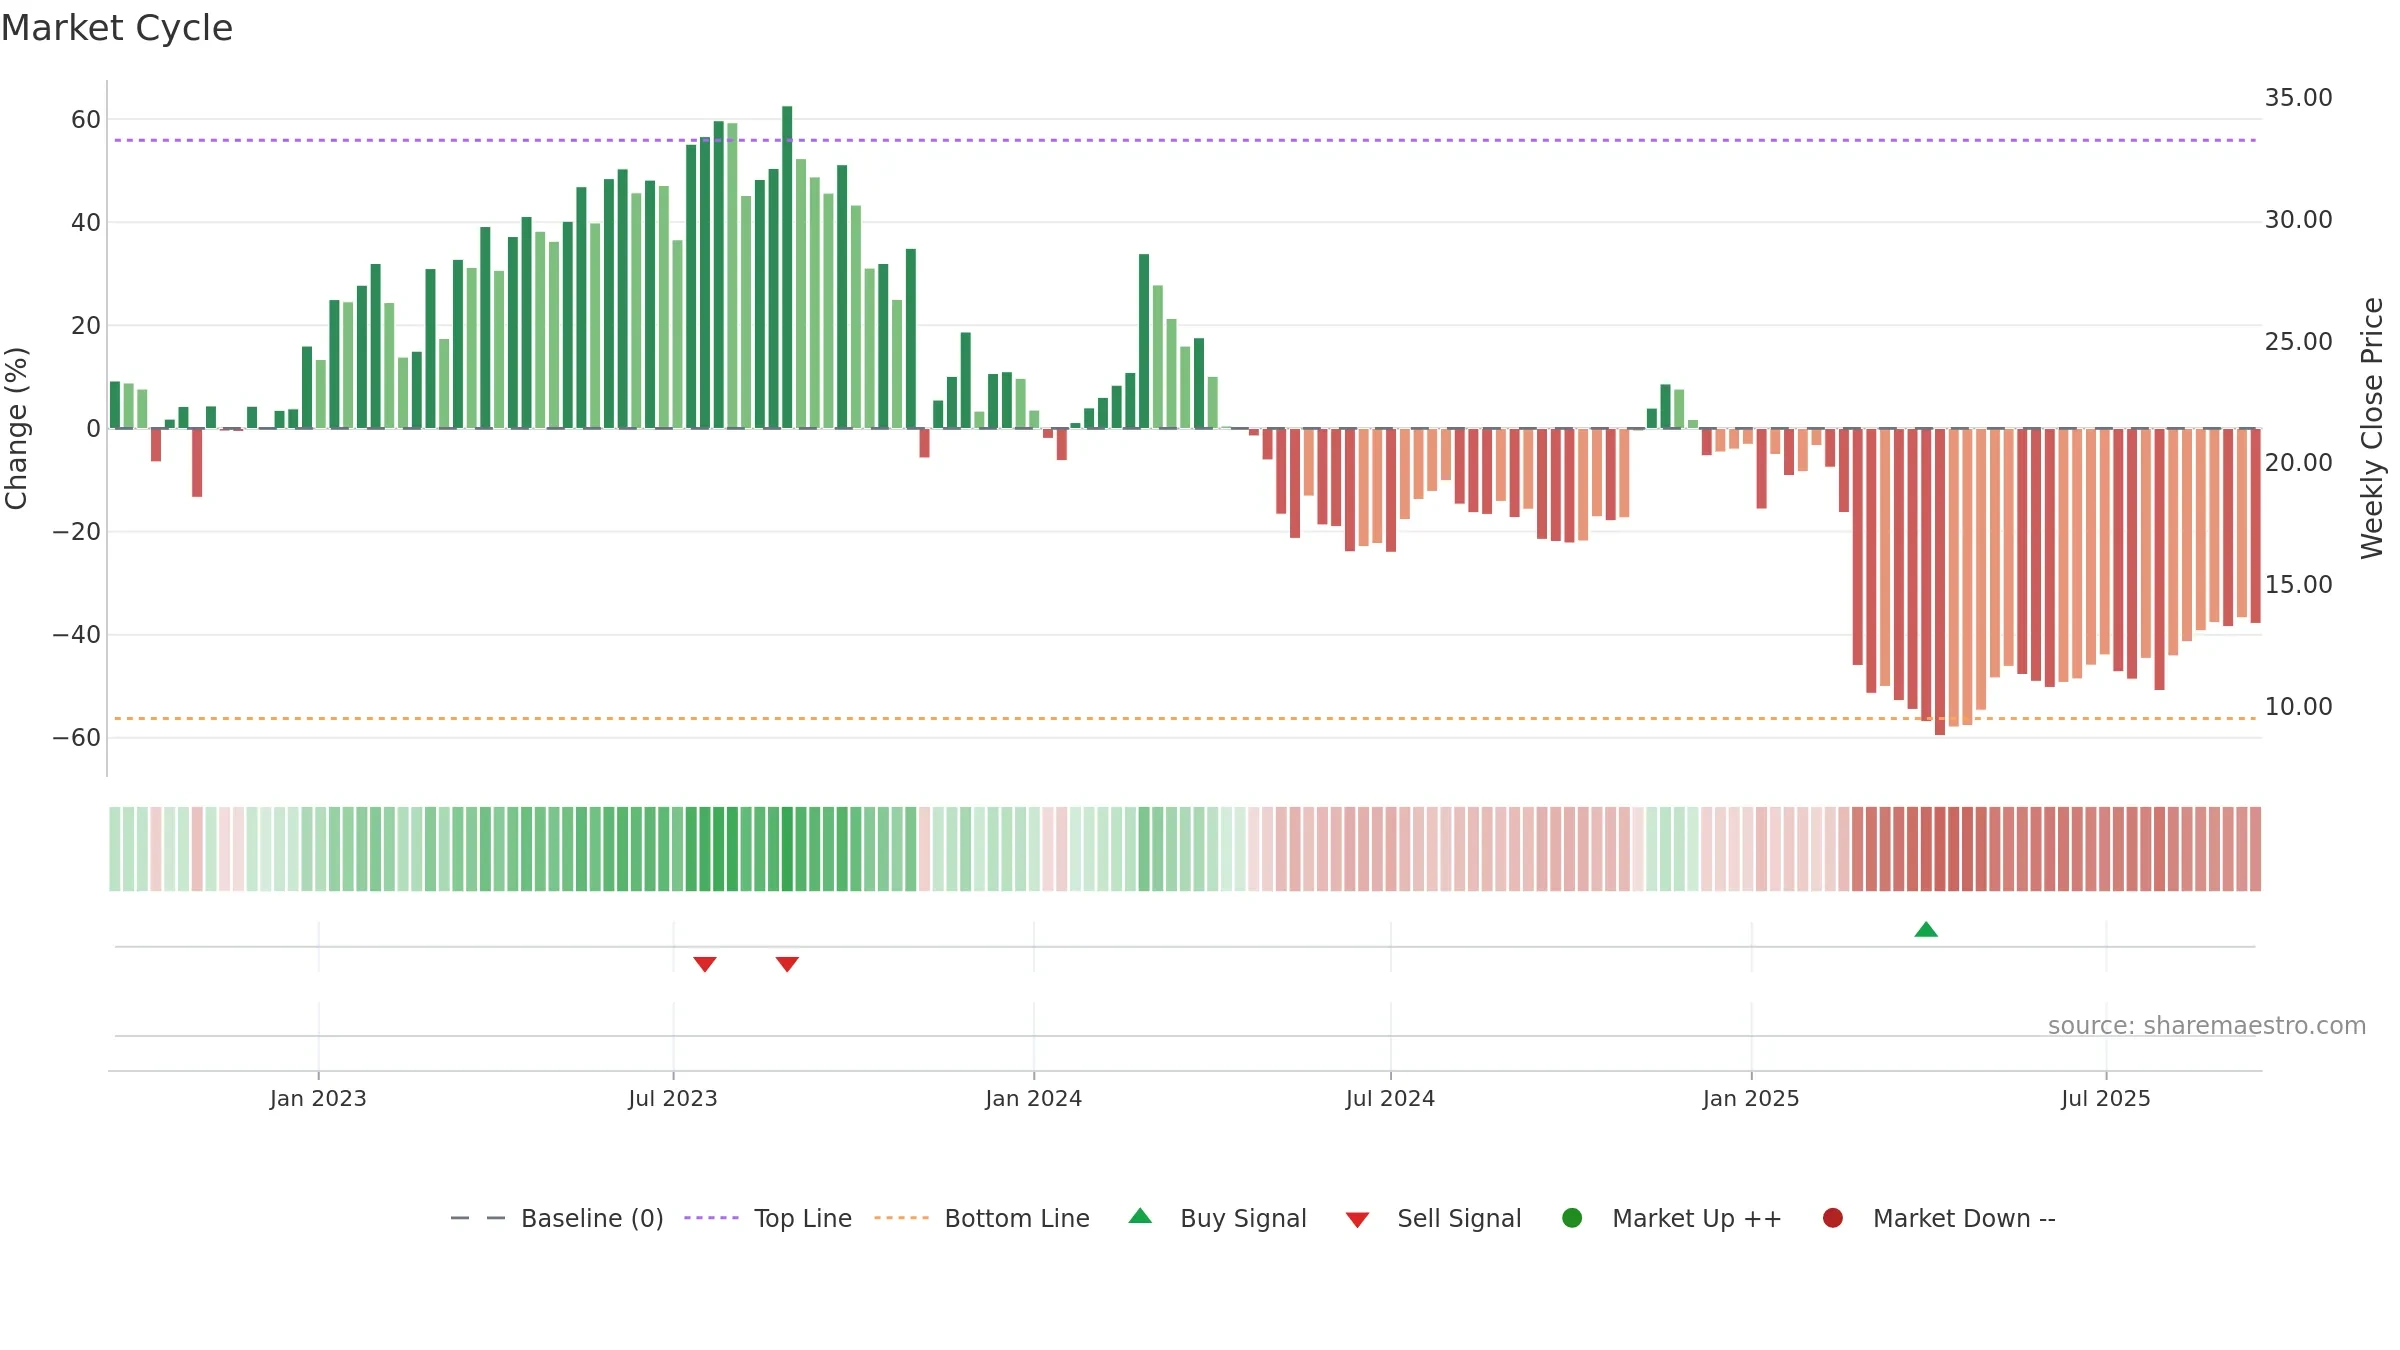The image size is (2400, 1350).
Task: Click the 'Jan 2025' axis label
Action: tap(1751, 1099)
